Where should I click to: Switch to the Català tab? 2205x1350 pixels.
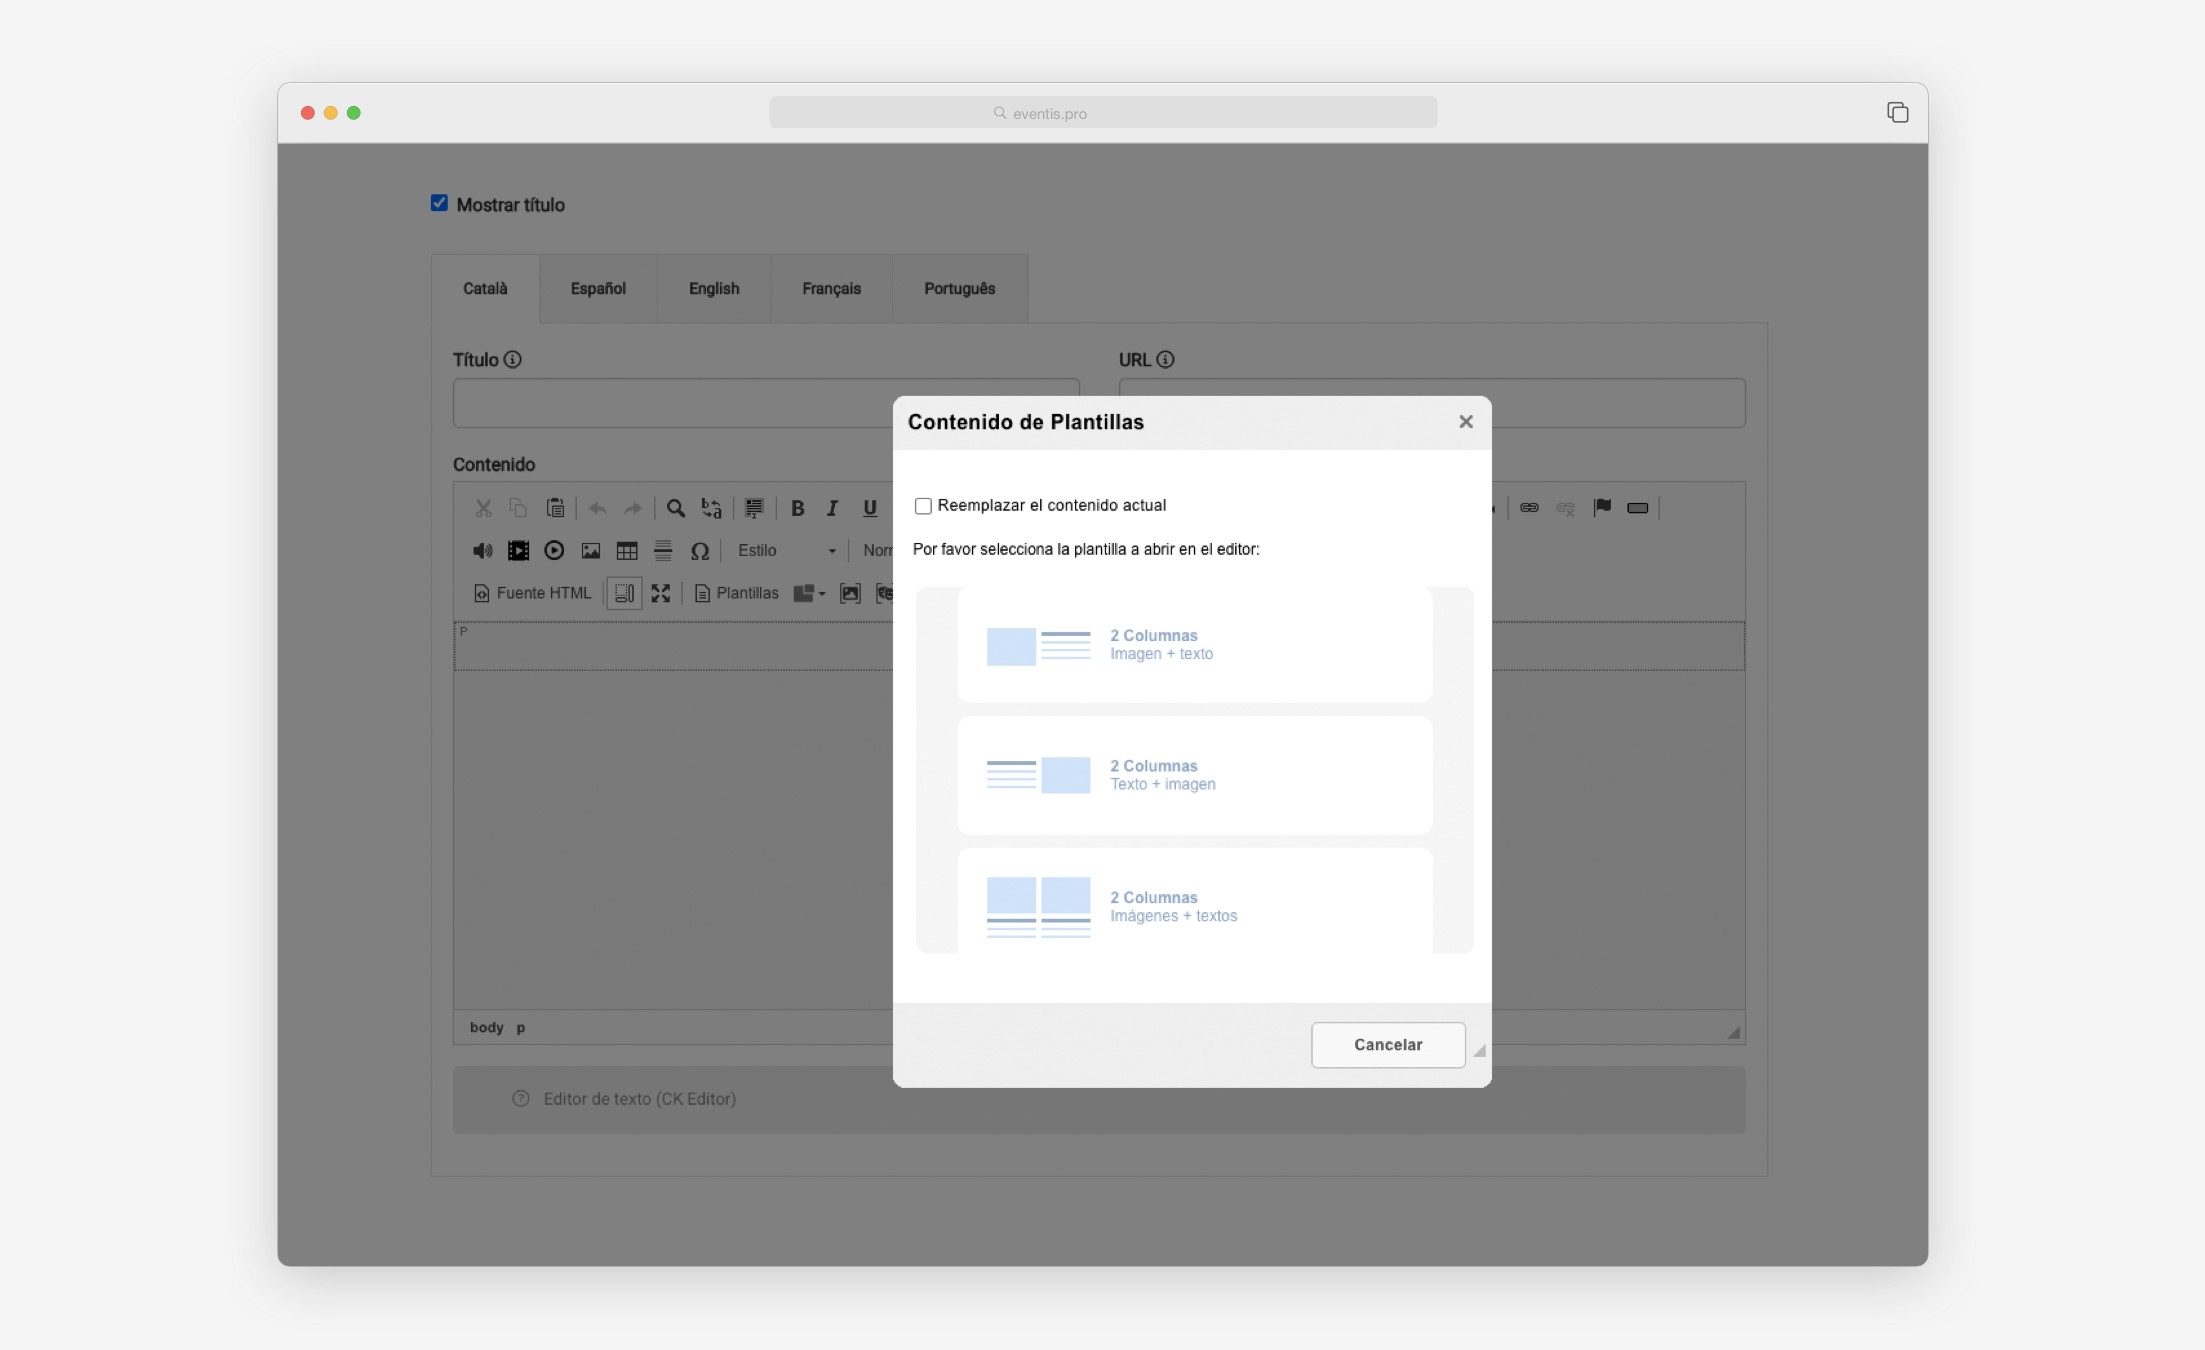pos(485,288)
